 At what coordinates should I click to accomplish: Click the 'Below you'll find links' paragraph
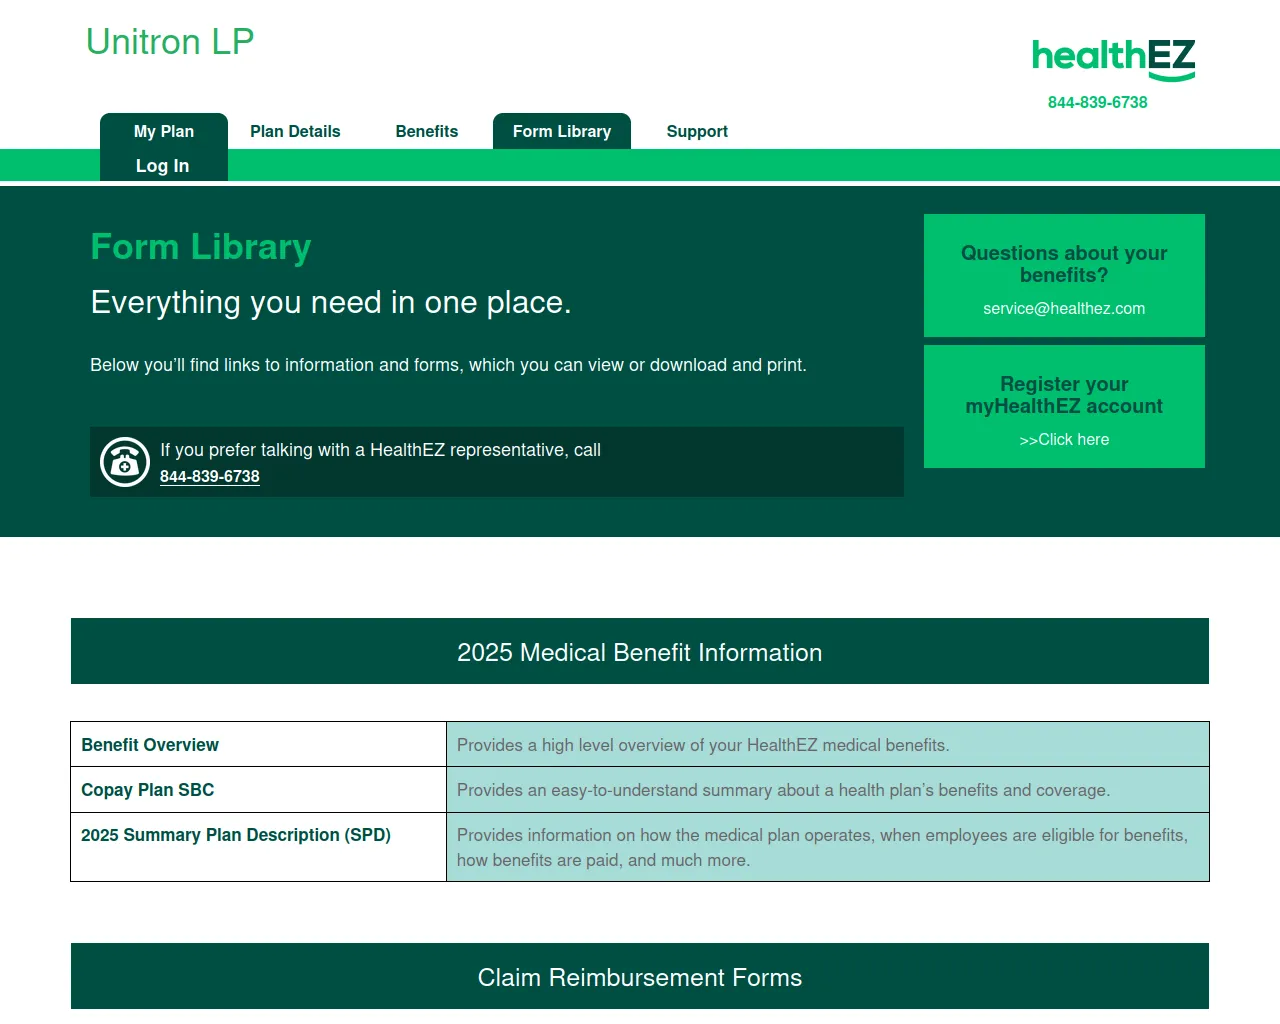[448, 365]
